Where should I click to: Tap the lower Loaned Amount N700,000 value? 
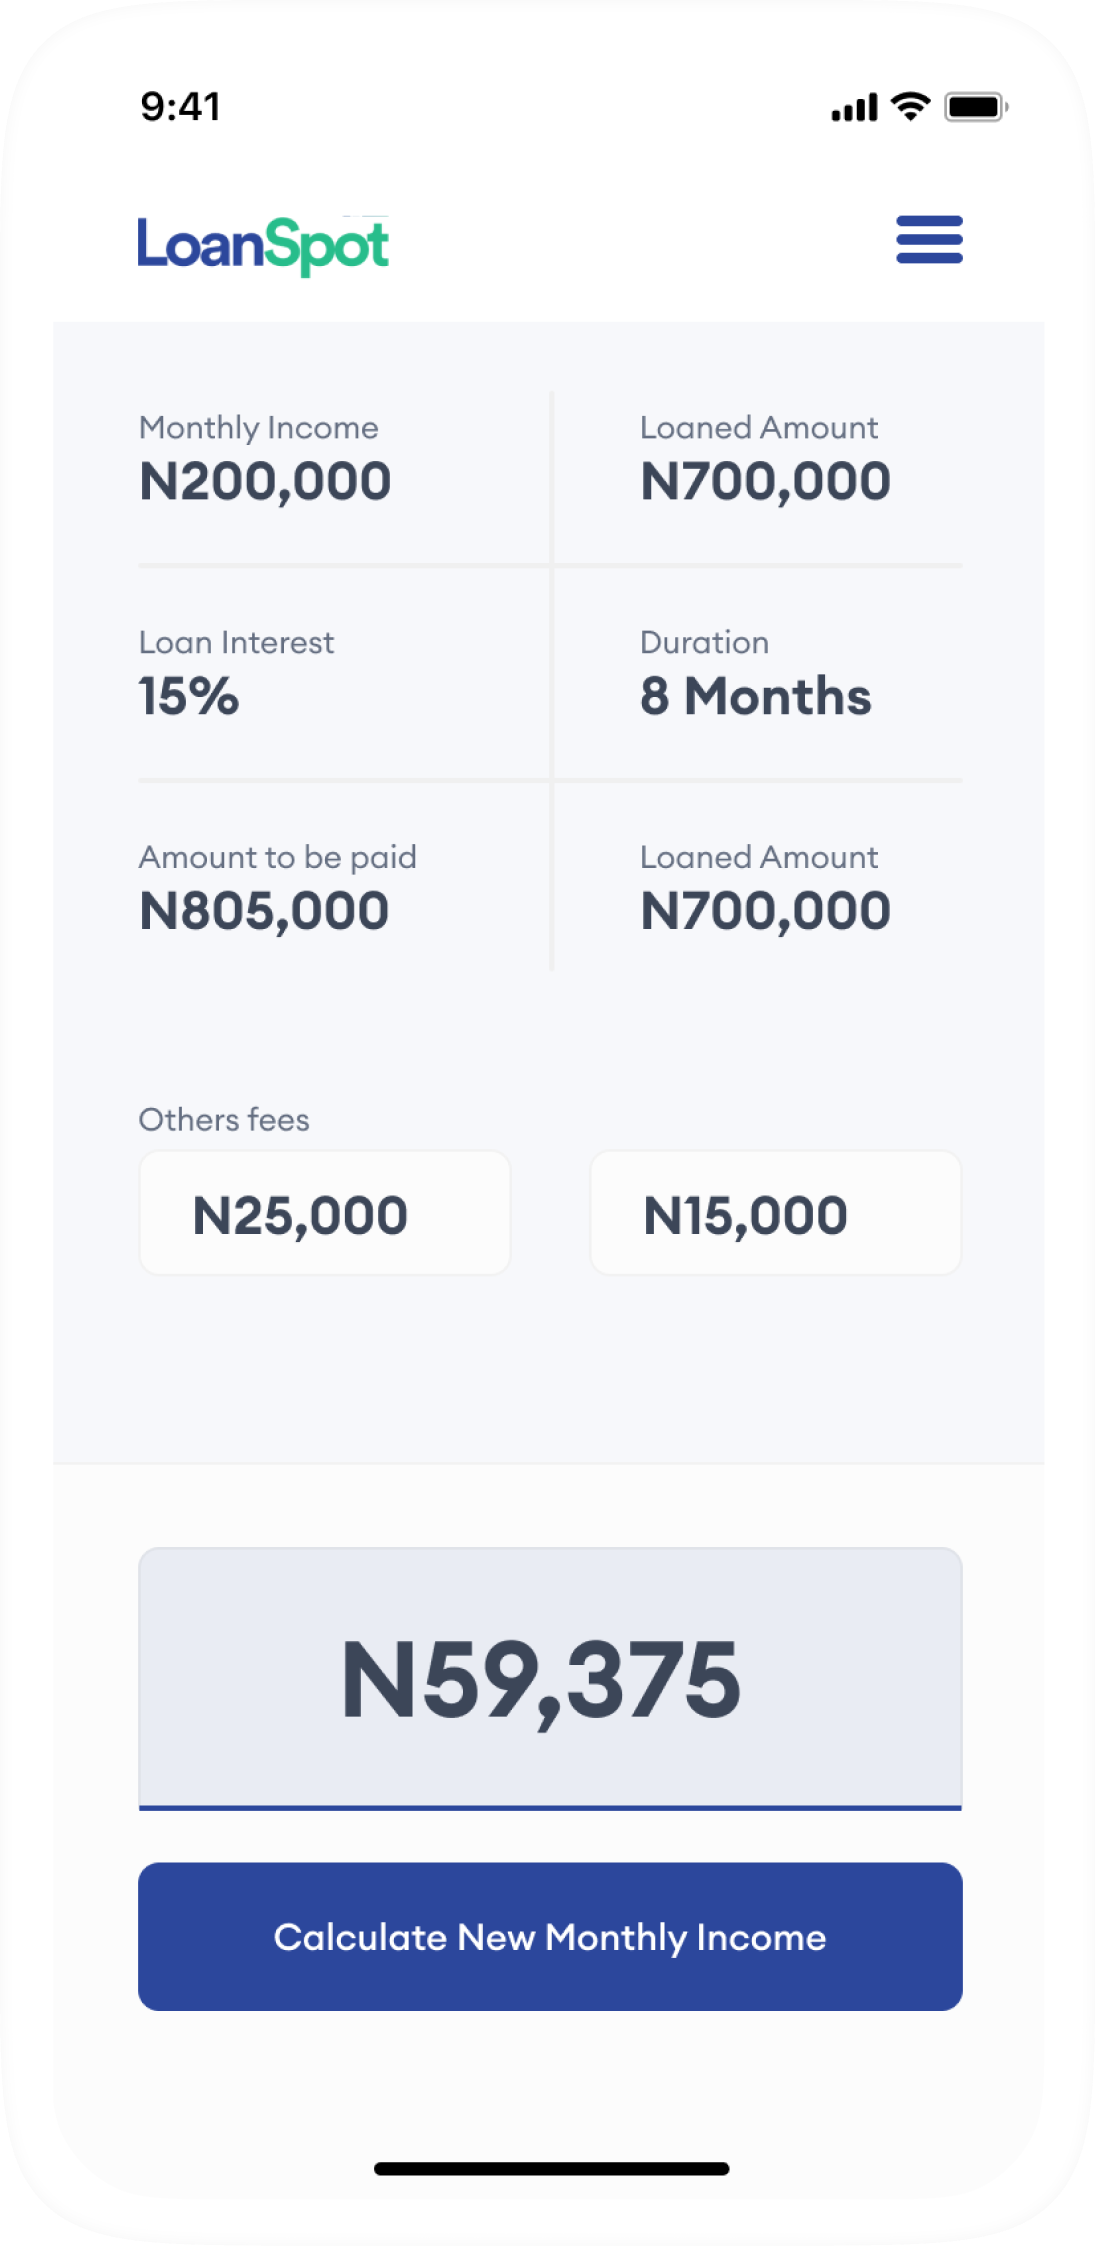click(x=765, y=911)
